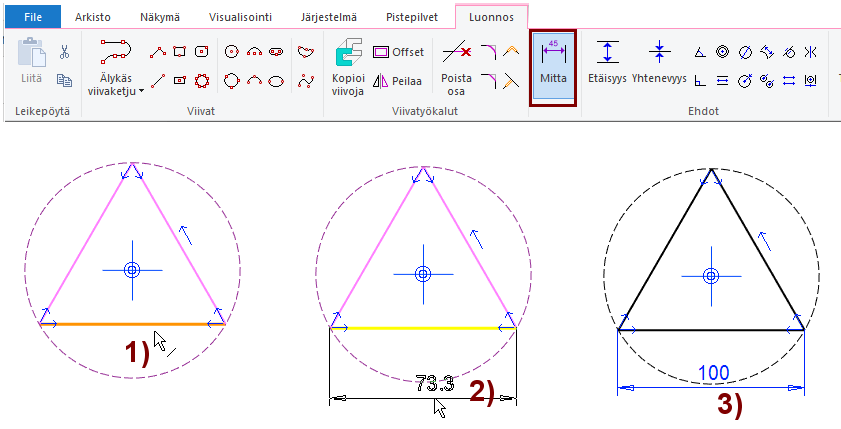The image size is (841, 429).
Task: Select the polygon tool icon
Action: [202, 81]
